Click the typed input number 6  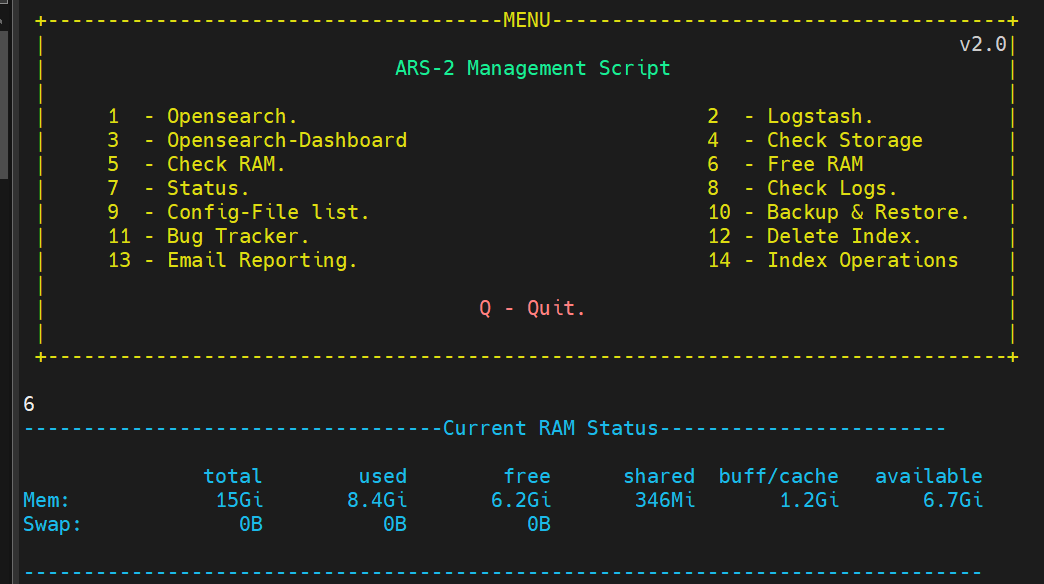click(x=29, y=404)
